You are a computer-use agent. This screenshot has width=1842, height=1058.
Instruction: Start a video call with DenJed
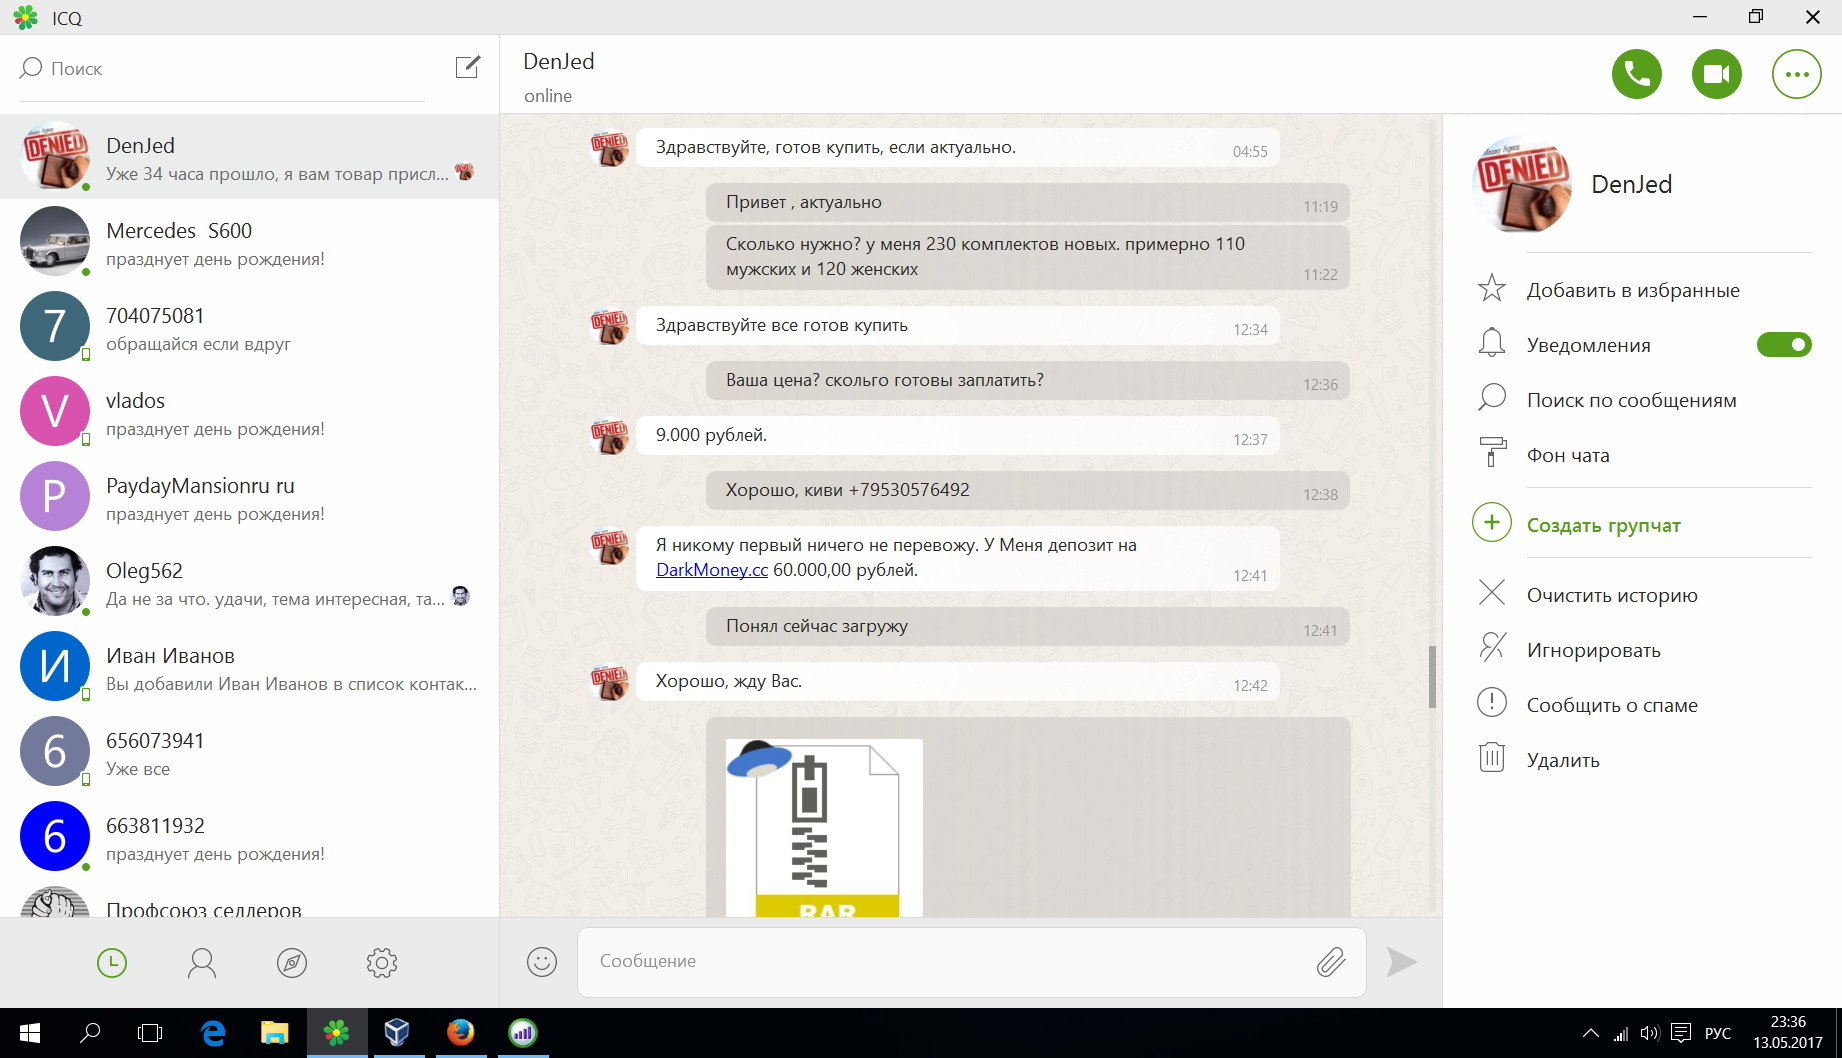point(1716,74)
